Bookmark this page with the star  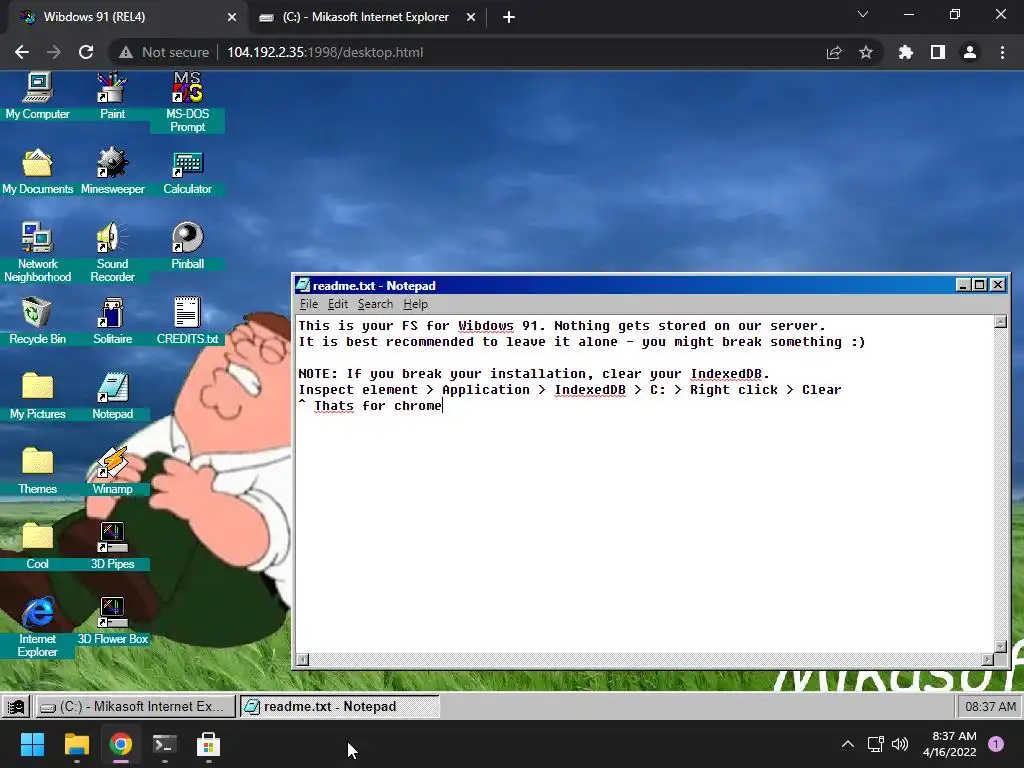click(x=866, y=52)
